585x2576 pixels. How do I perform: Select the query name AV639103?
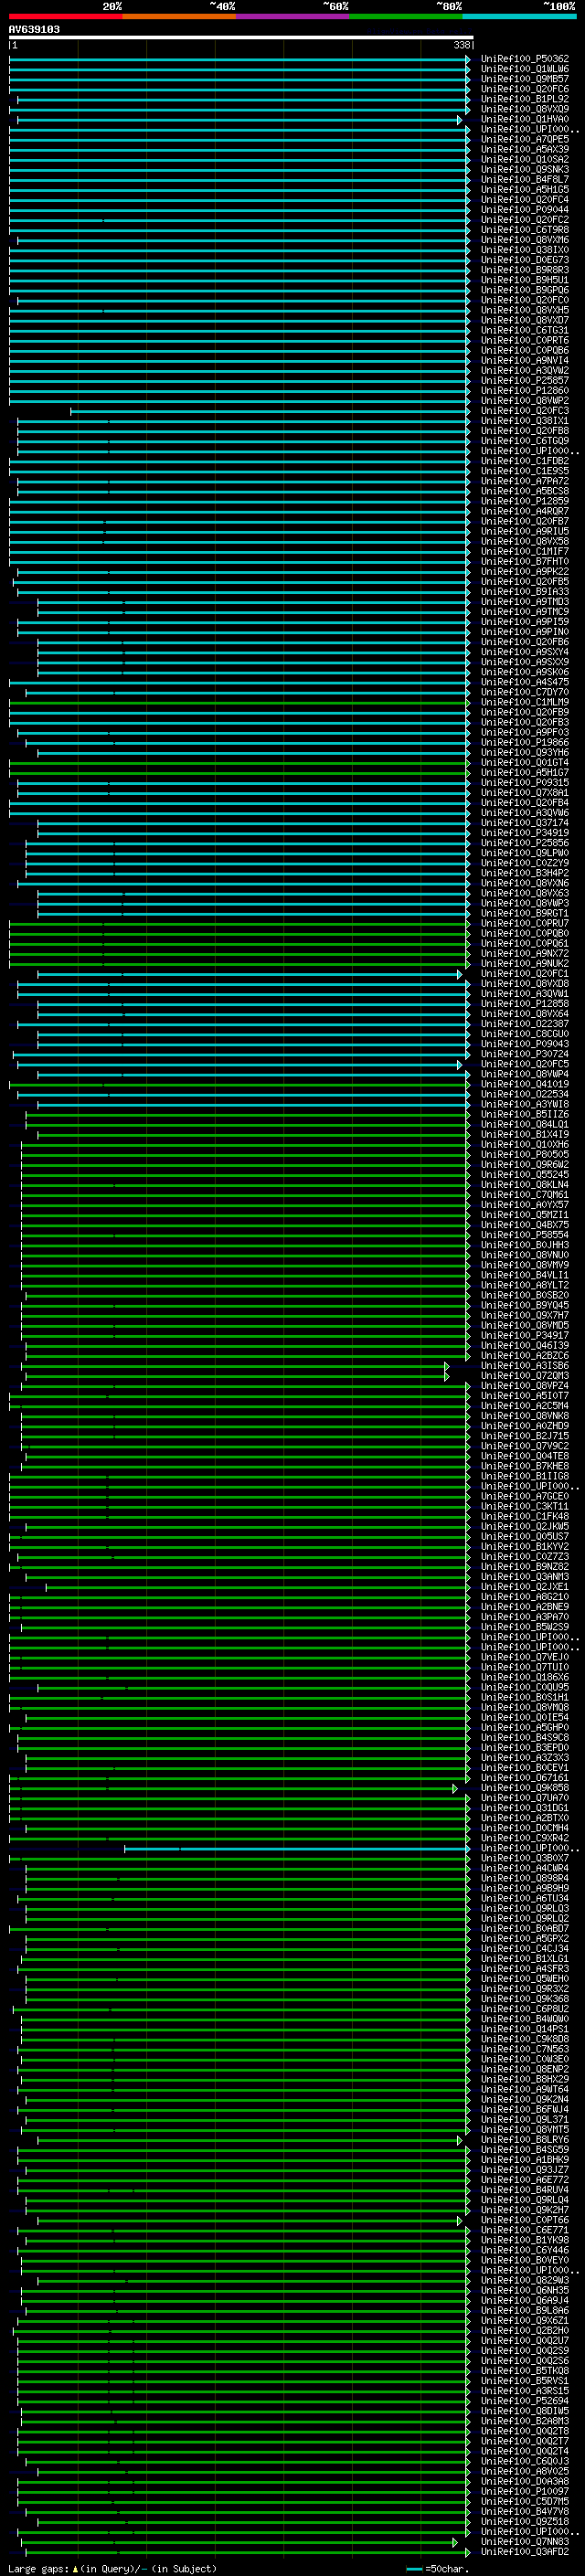coord(34,29)
